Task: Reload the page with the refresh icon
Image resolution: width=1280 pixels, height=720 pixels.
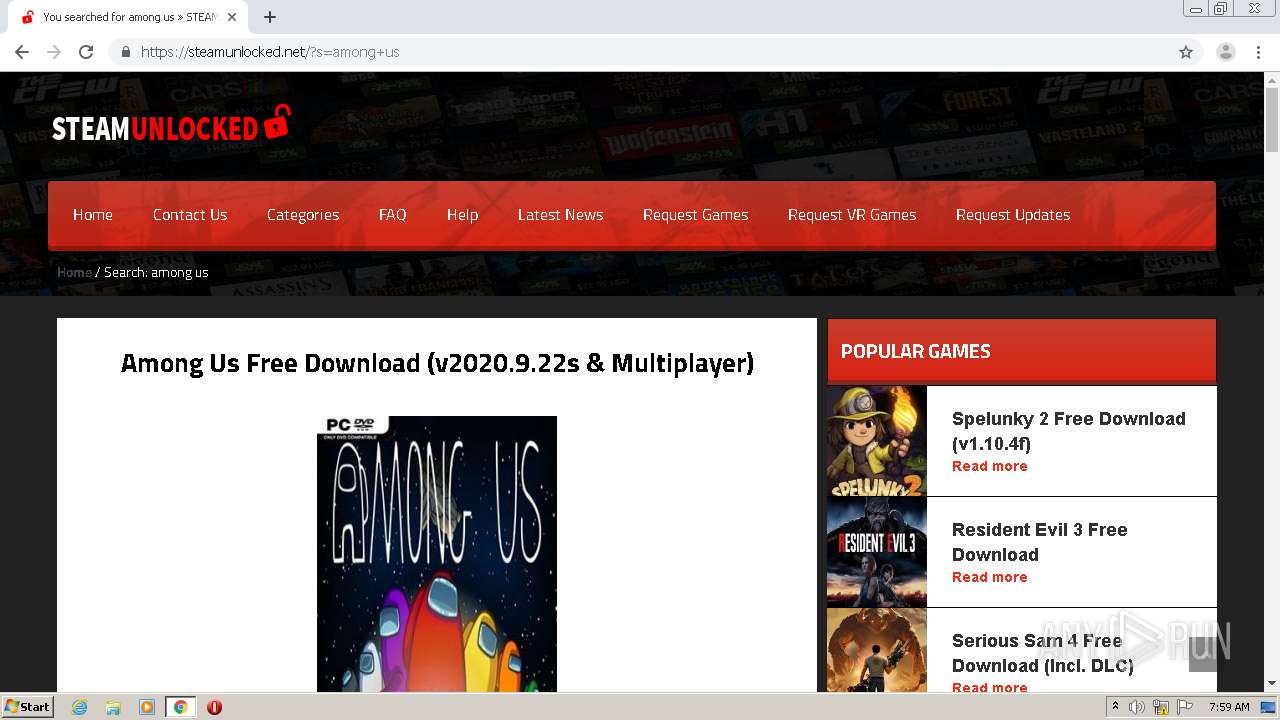Action: pyautogui.click(x=86, y=52)
